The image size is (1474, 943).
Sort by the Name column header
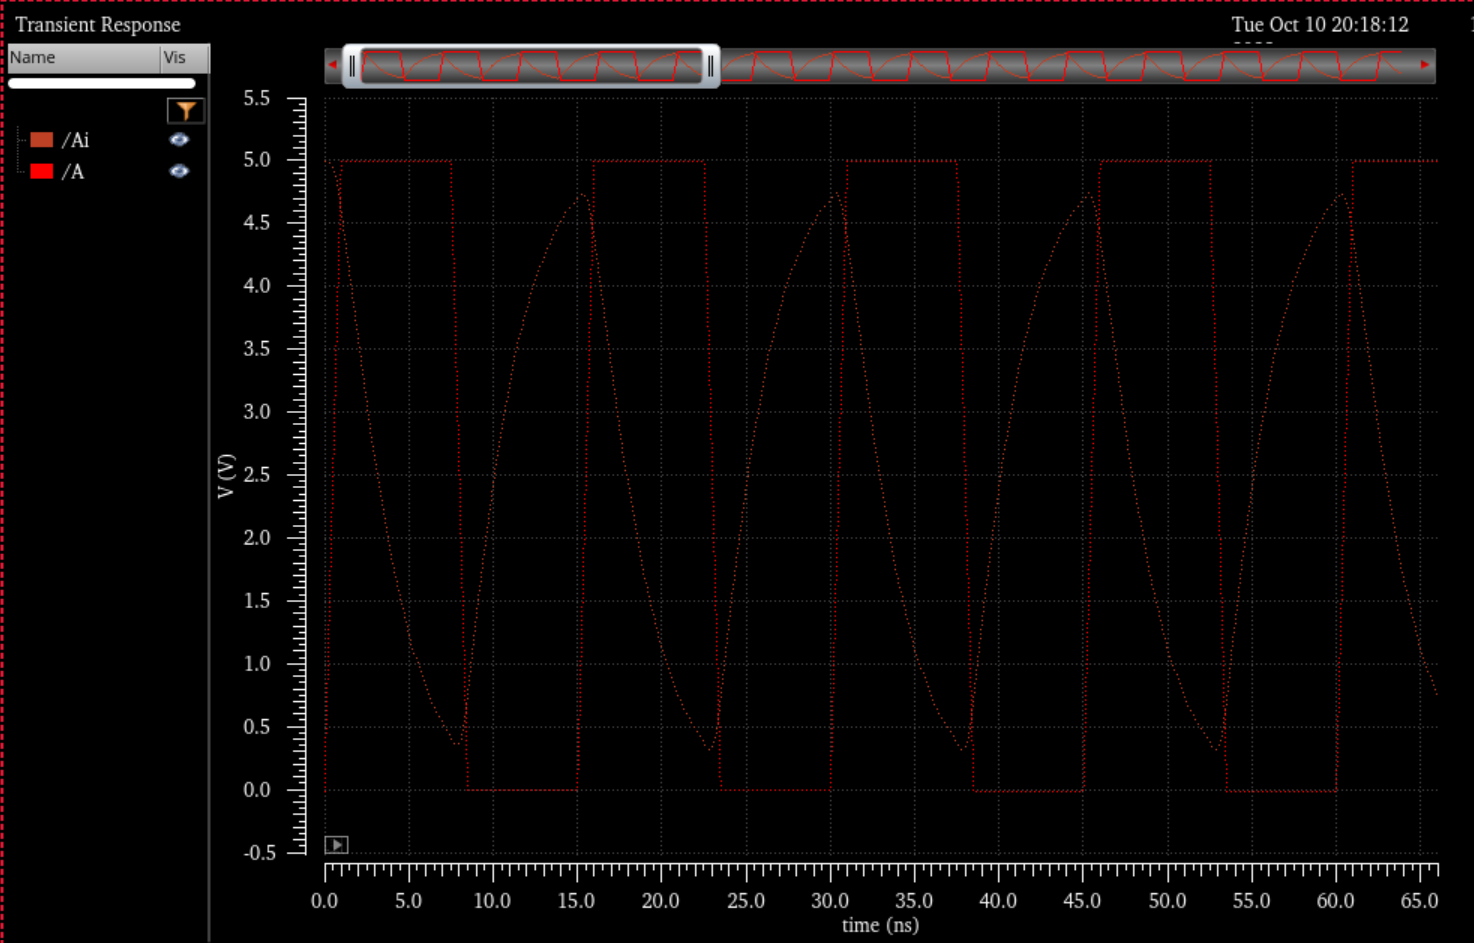tap(82, 58)
